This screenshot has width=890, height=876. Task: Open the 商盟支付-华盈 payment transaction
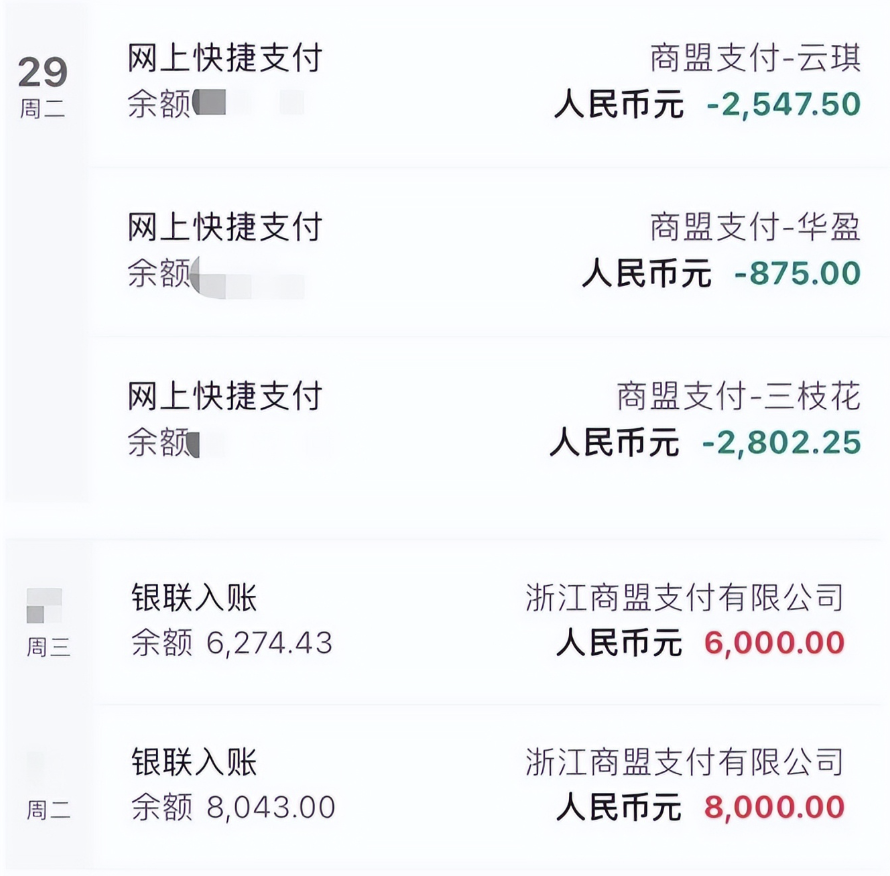(754, 228)
